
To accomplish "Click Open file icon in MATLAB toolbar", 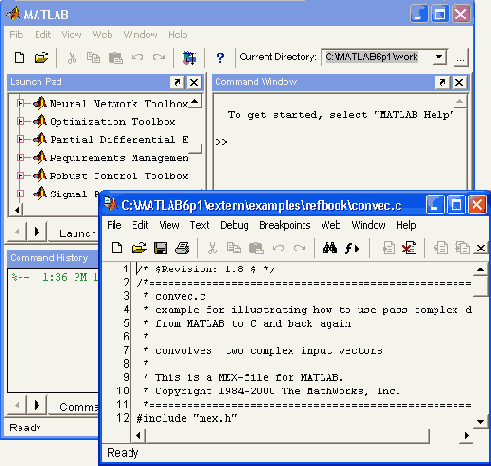I will (41, 58).
